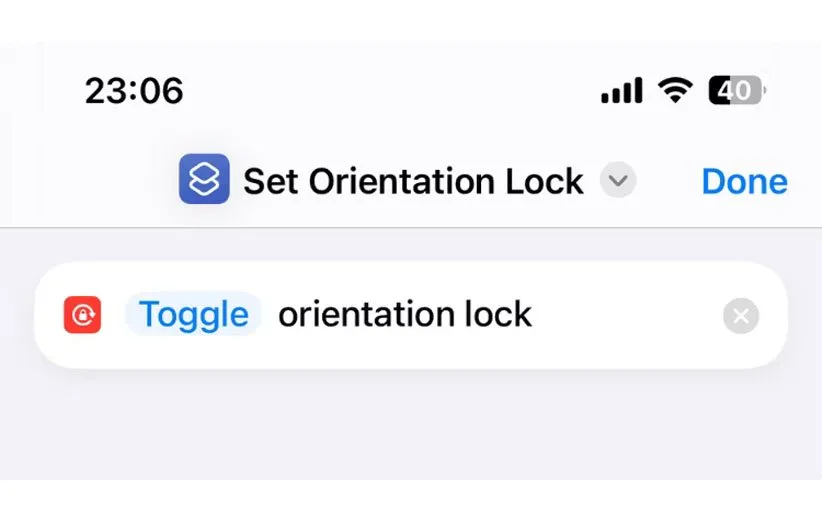
Task: Tap the 23:06 clock in status bar
Action: [x=134, y=91]
